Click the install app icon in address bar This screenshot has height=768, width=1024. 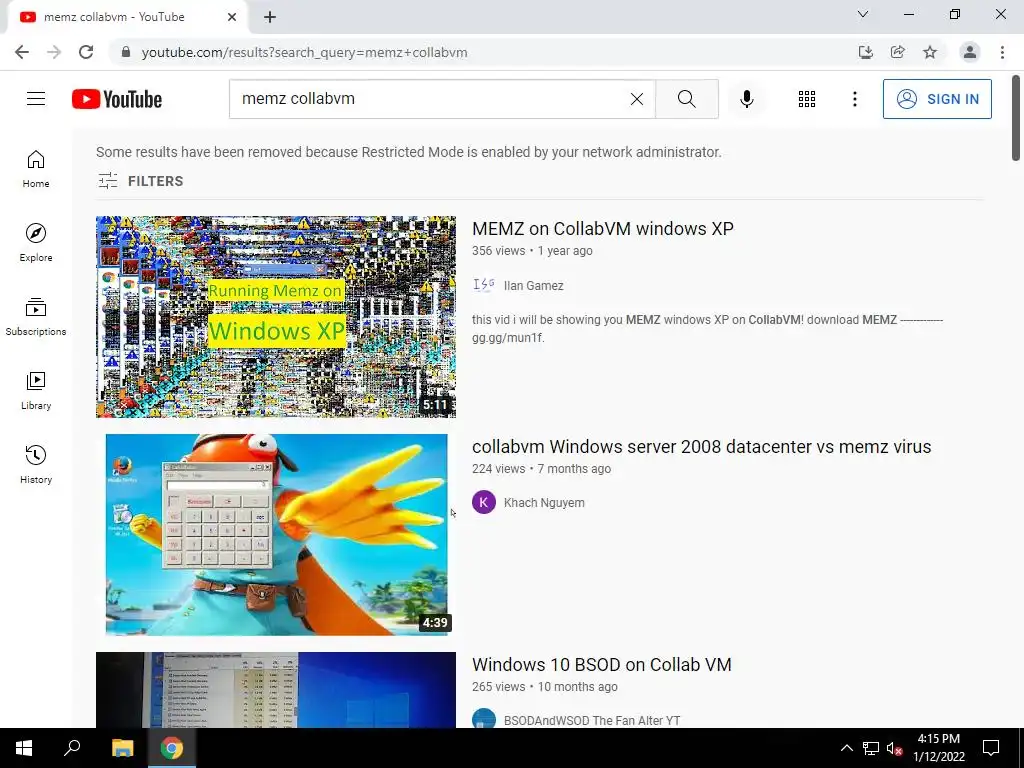pos(865,52)
